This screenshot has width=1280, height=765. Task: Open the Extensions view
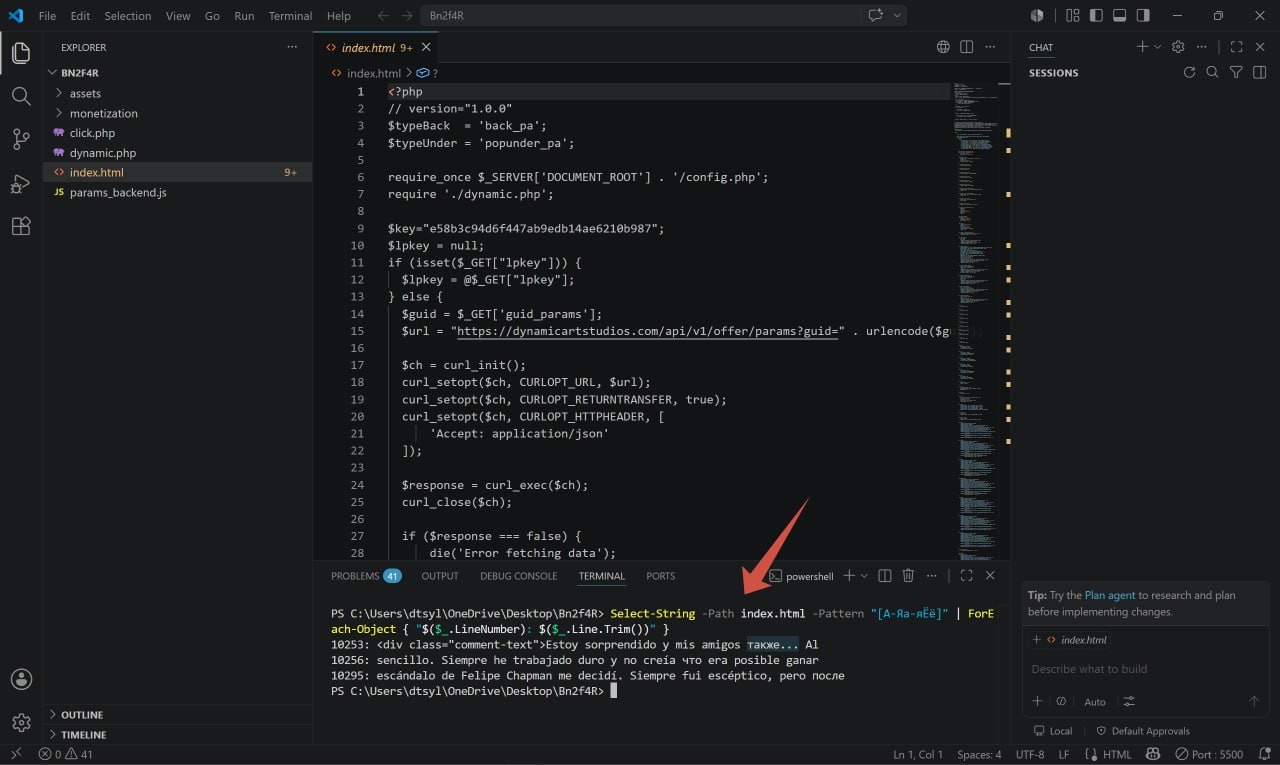21,226
